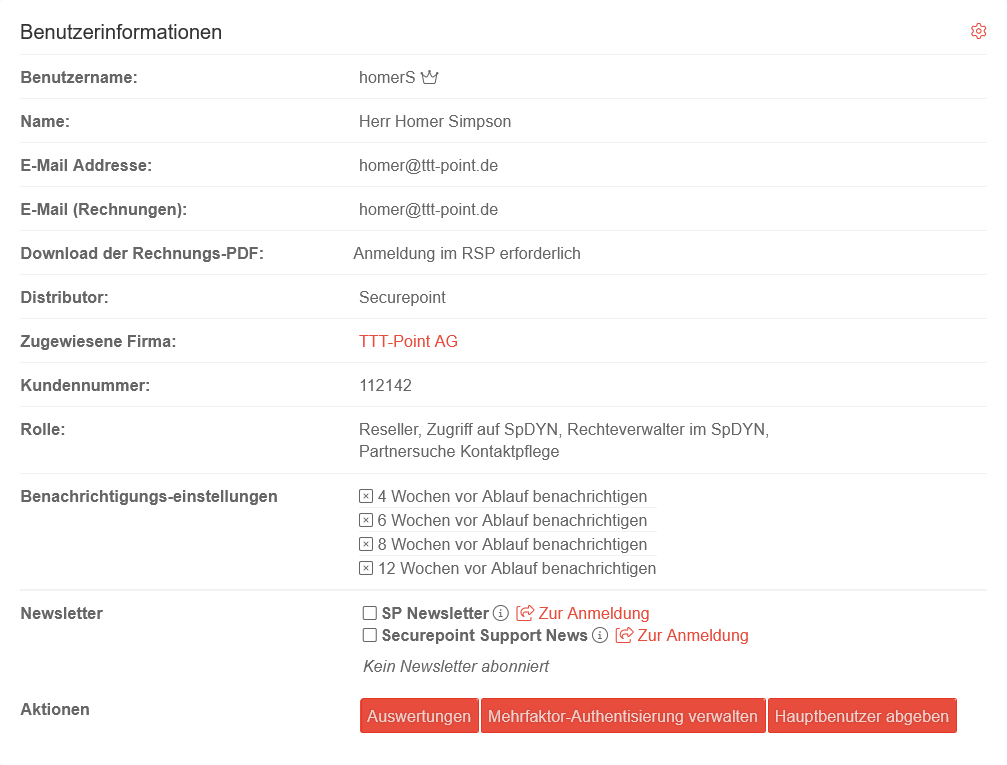
Task: Click info icon beside Securepoint Support News
Action: point(600,635)
